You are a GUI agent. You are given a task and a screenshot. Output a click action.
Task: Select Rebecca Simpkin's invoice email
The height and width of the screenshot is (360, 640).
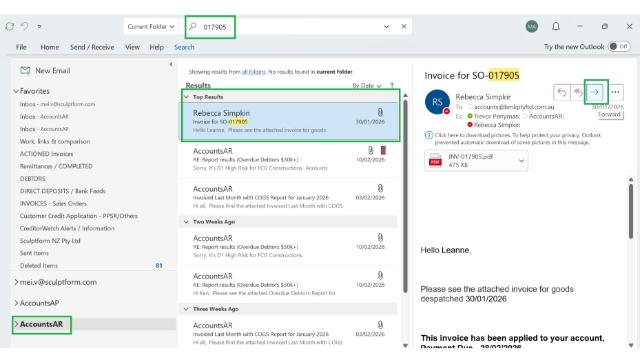(289, 121)
